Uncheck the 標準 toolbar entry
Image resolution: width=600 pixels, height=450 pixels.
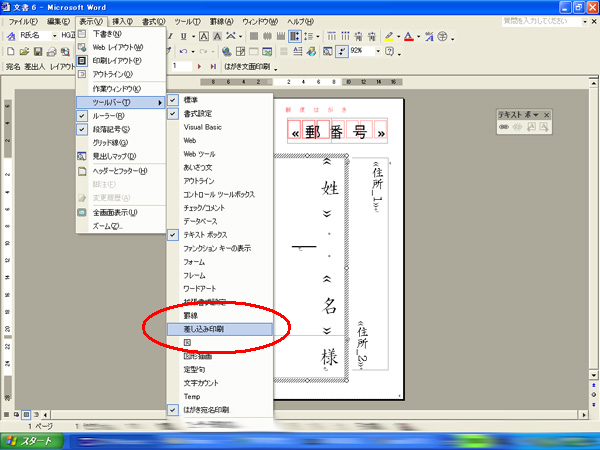220,100
